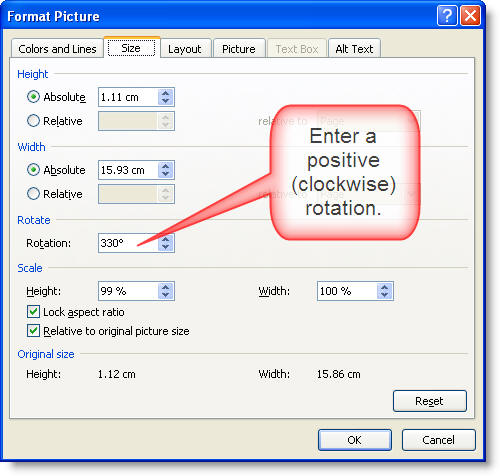Click the Reset button
This screenshot has width=500, height=476.
point(430,401)
